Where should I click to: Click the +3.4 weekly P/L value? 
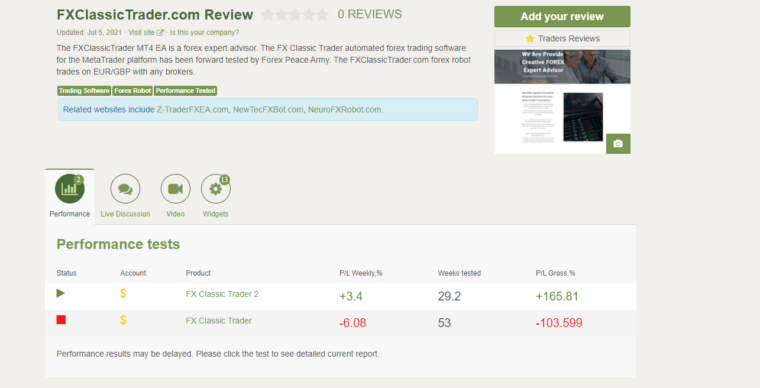coord(351,296)
